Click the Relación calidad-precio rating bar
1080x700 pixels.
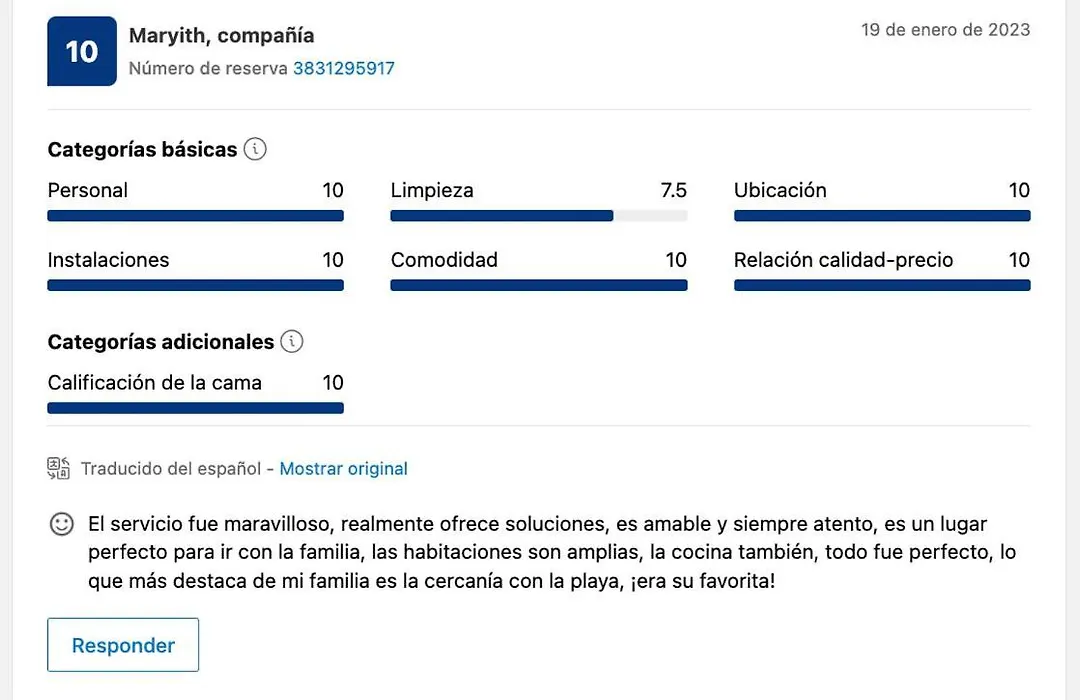tap(882, 285)
